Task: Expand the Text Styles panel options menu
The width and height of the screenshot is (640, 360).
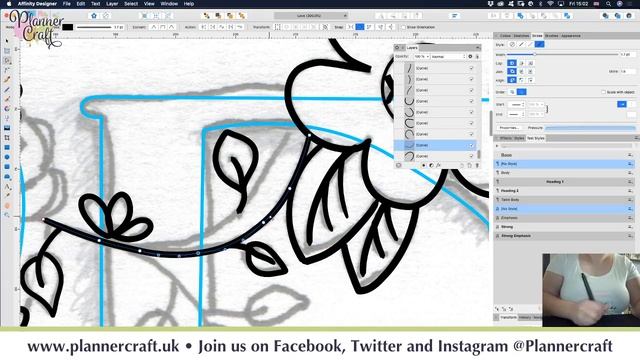Action: (x=636, y=138)
